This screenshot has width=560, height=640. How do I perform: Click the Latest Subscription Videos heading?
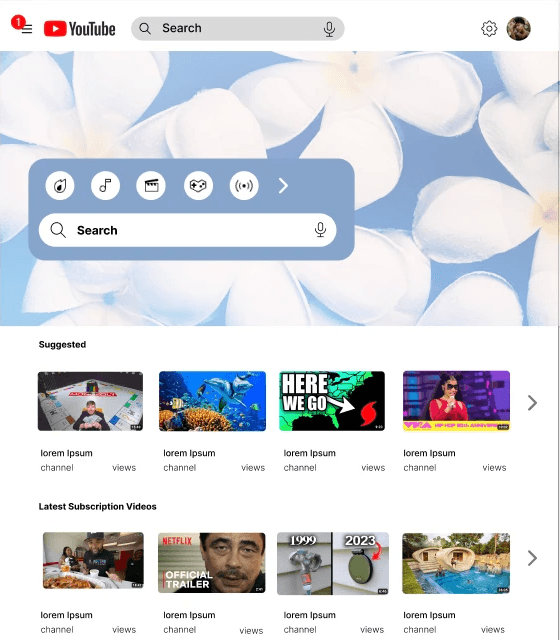pyautogui.click(x=98, y=507)
